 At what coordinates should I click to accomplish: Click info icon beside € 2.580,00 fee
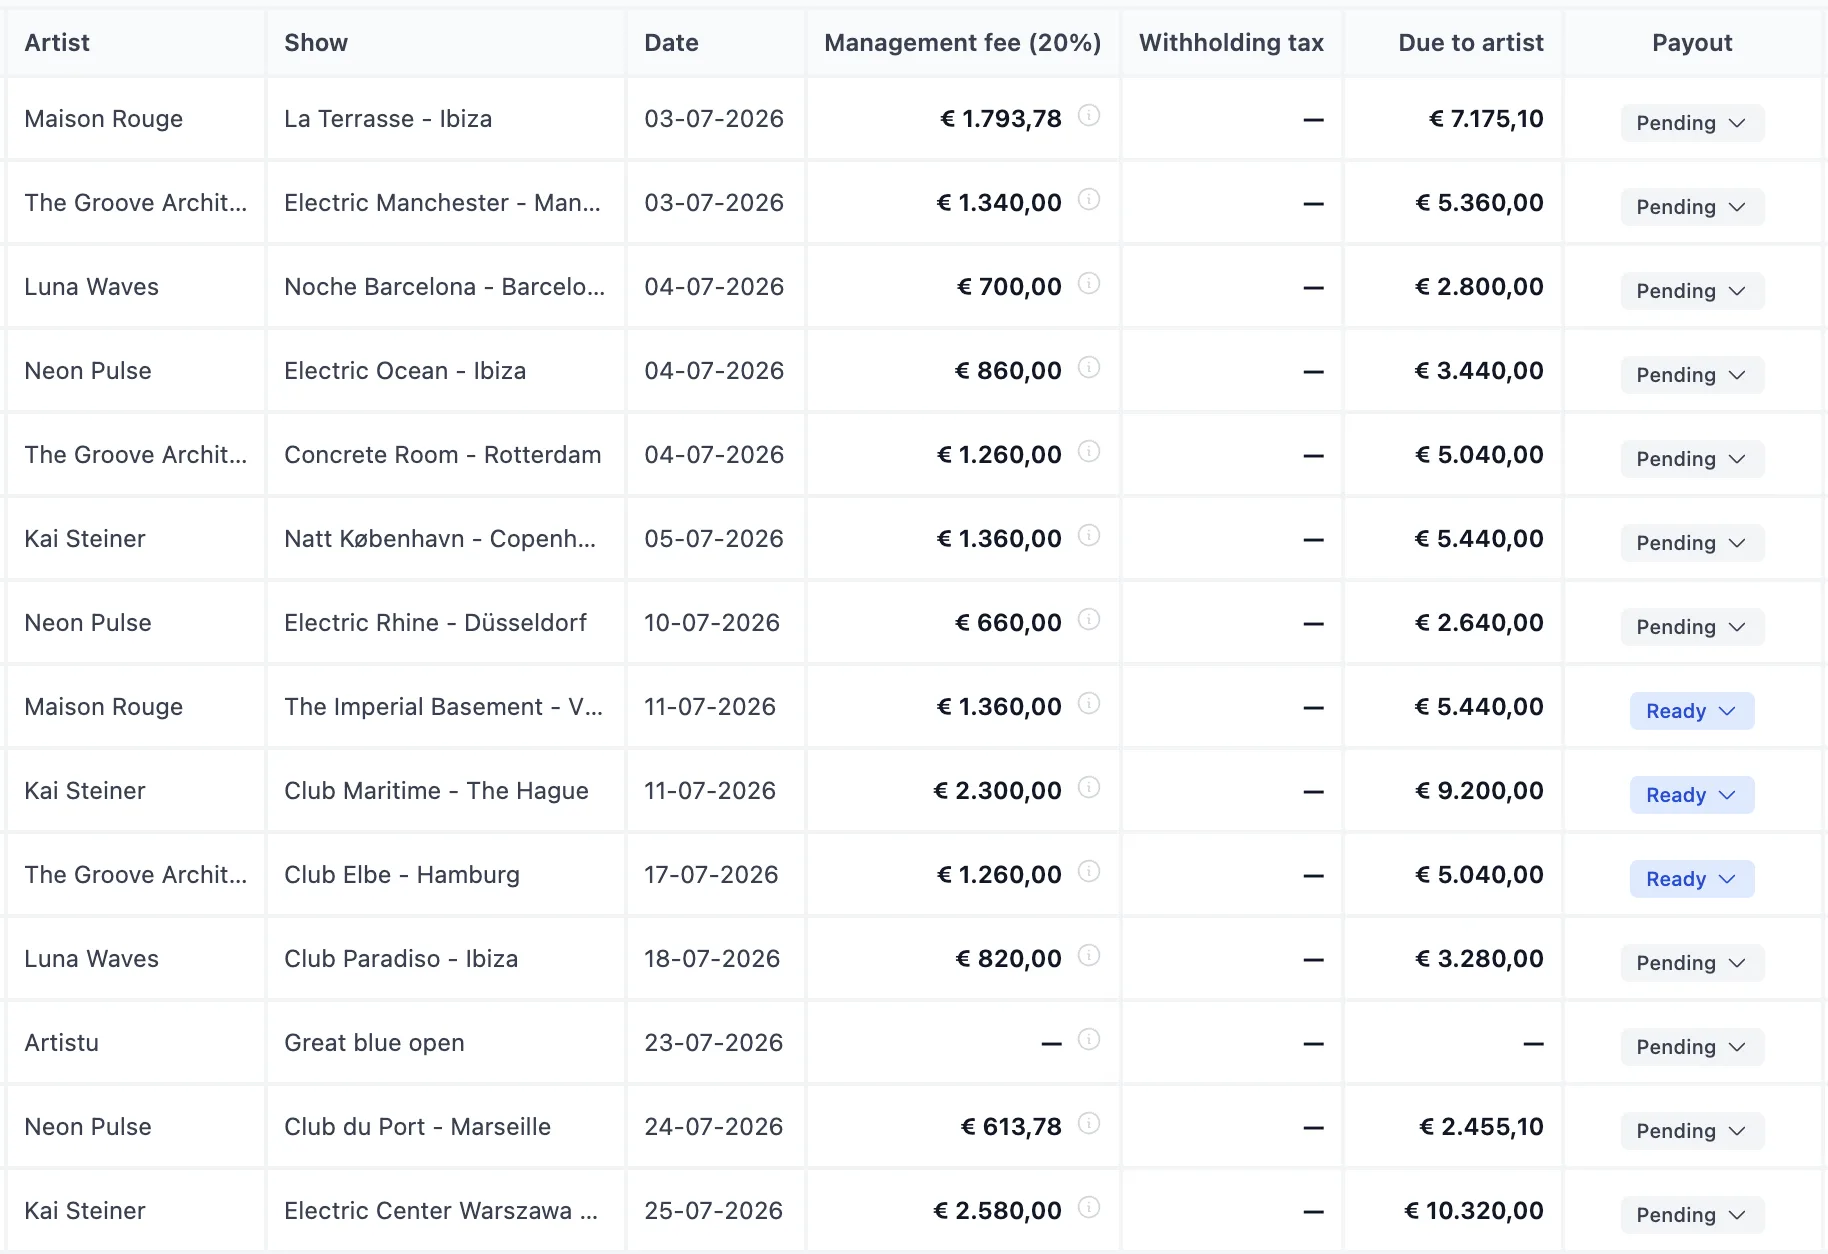coord(1089,1208)
